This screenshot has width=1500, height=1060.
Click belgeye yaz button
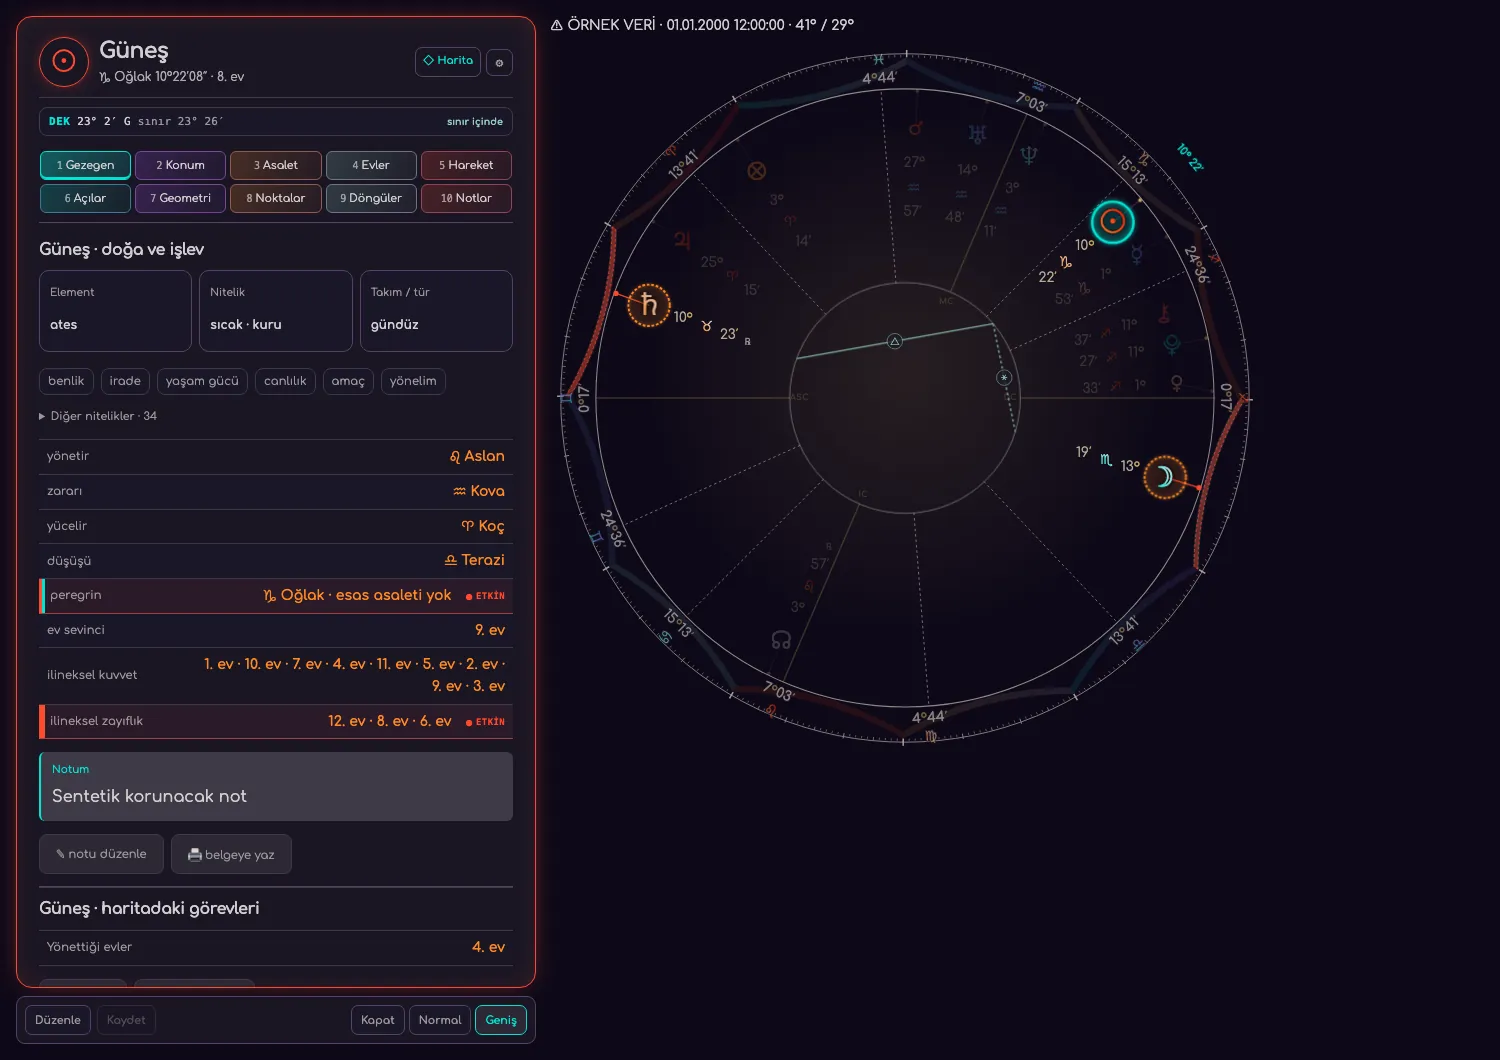click(x=231, y=854)
